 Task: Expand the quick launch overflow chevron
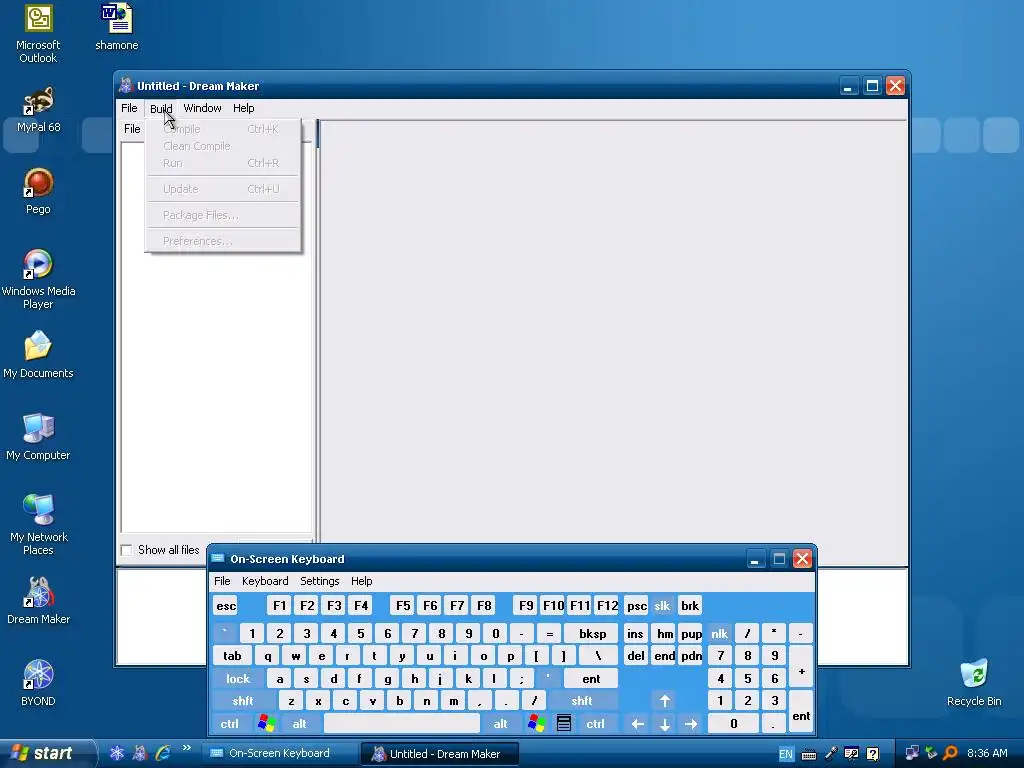click(x=187, y=748)
